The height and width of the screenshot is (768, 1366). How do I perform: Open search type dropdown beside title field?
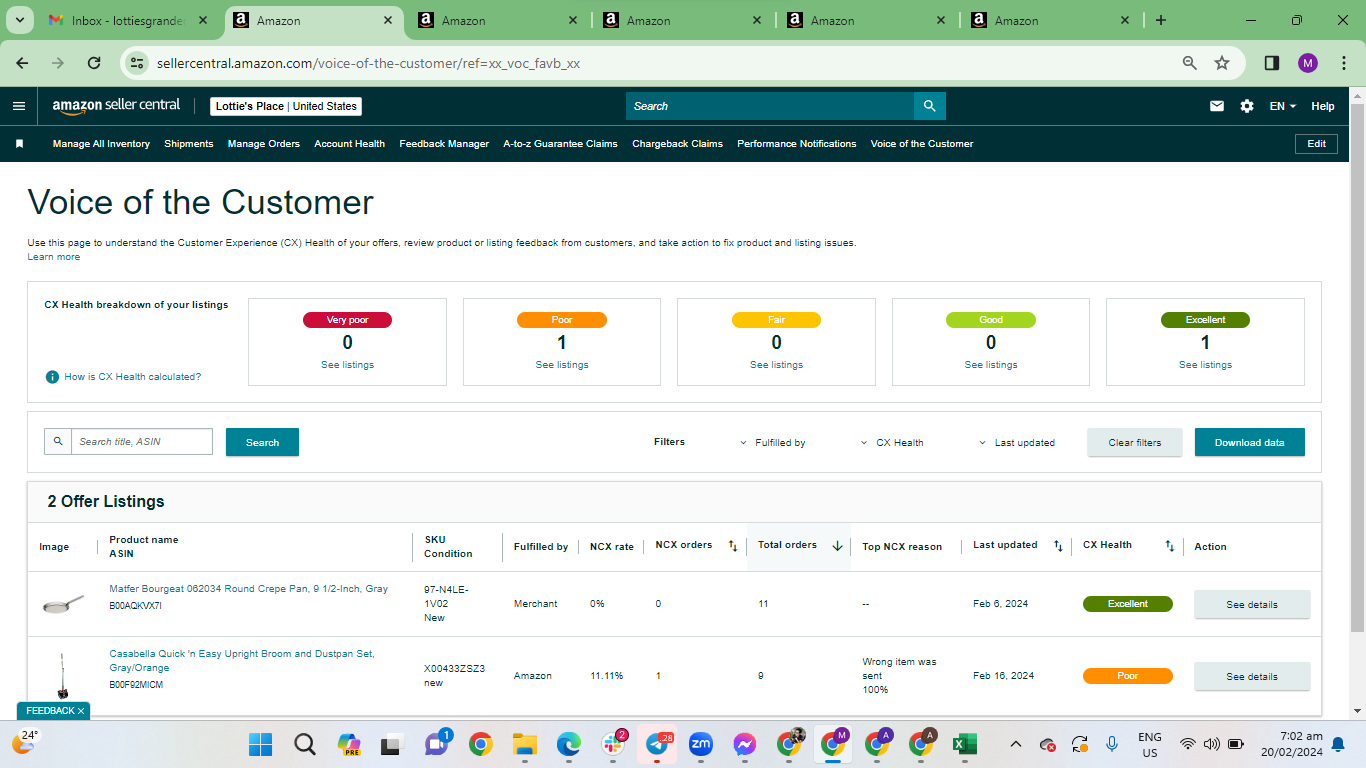pos(58,442)
